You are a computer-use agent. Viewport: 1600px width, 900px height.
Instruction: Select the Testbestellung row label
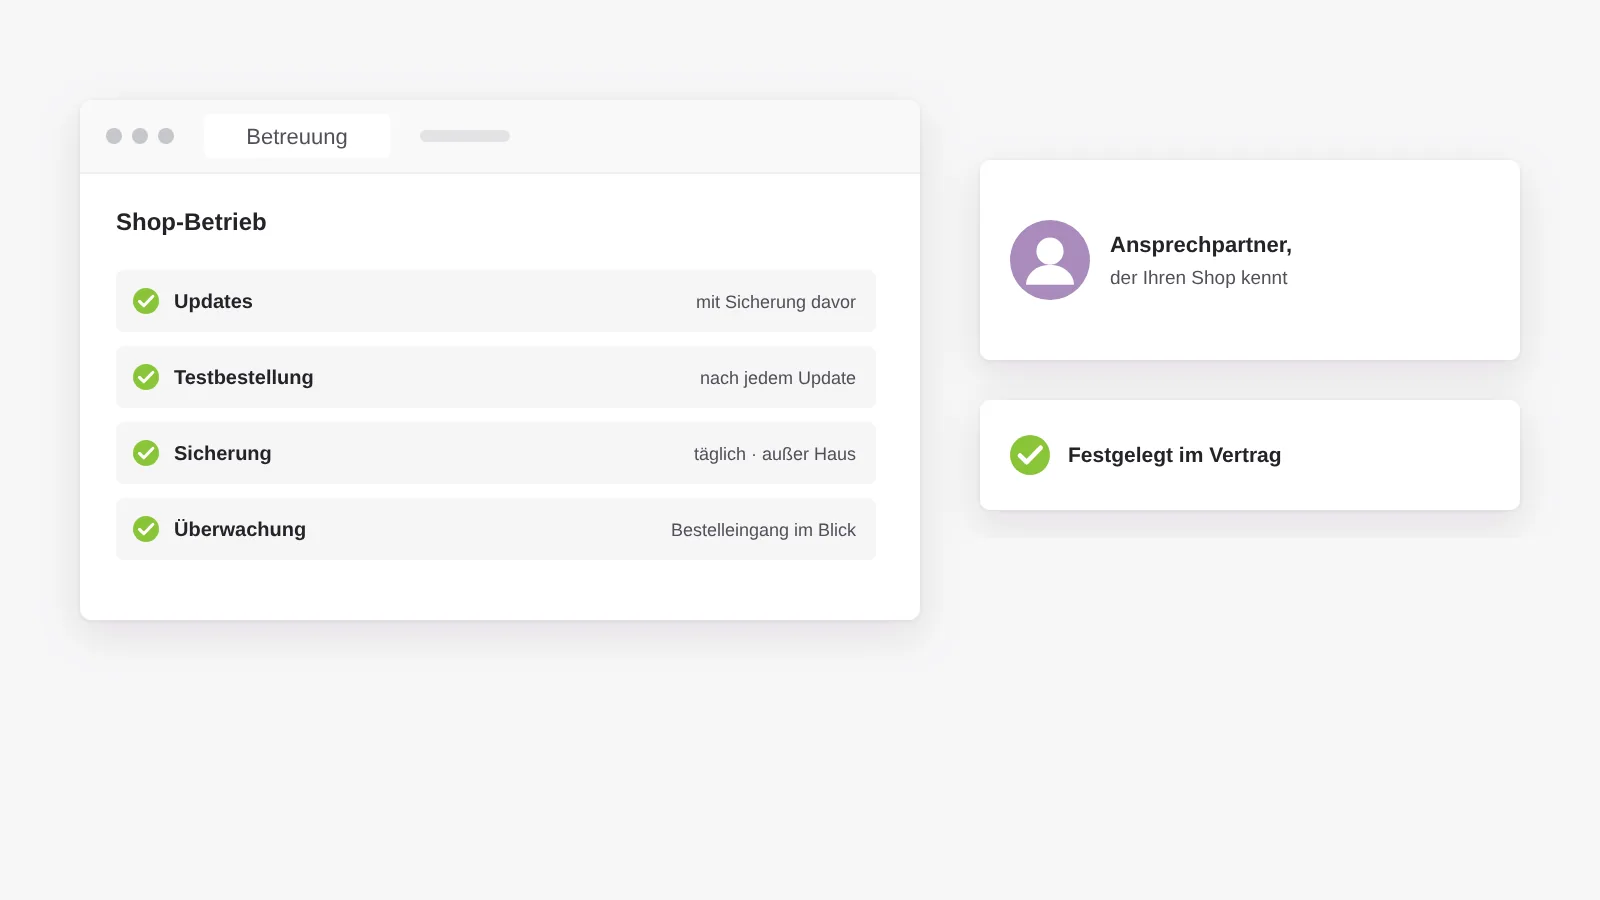[x=244, y=377]
